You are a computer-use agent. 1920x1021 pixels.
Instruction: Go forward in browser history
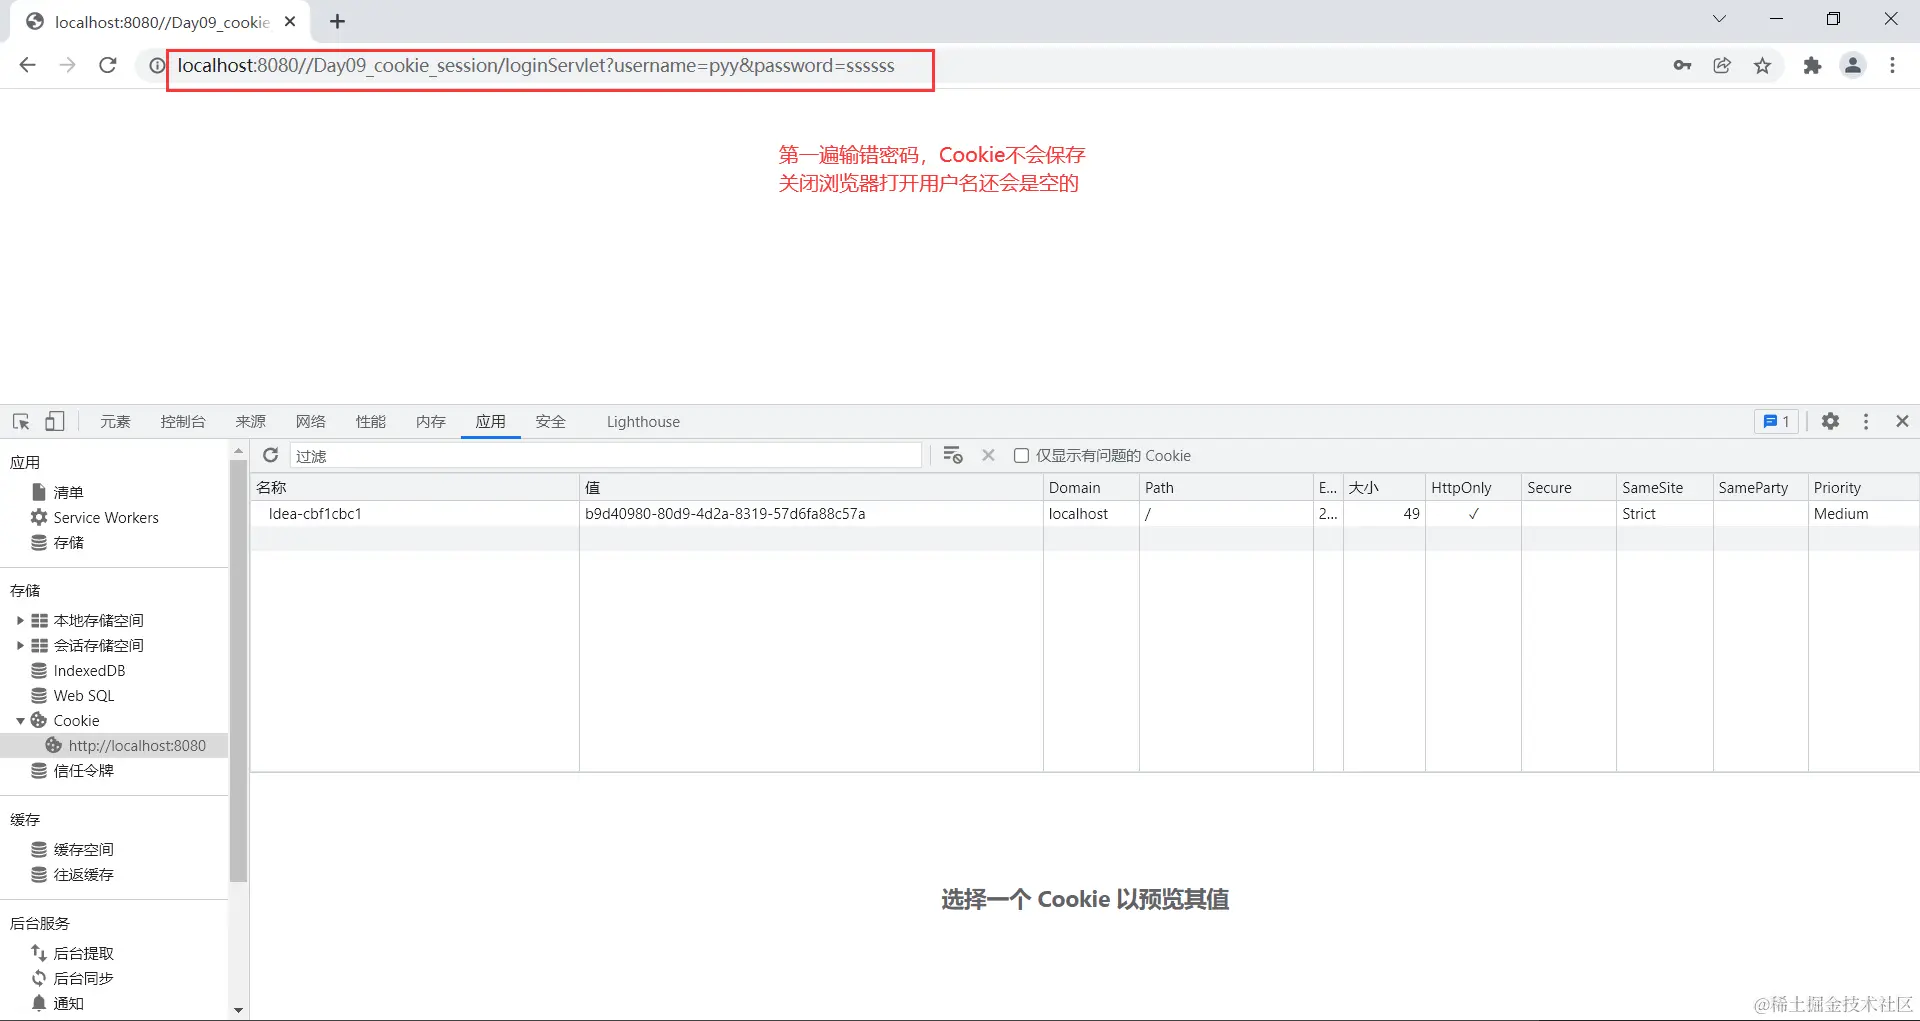click(x=67, y=65)
